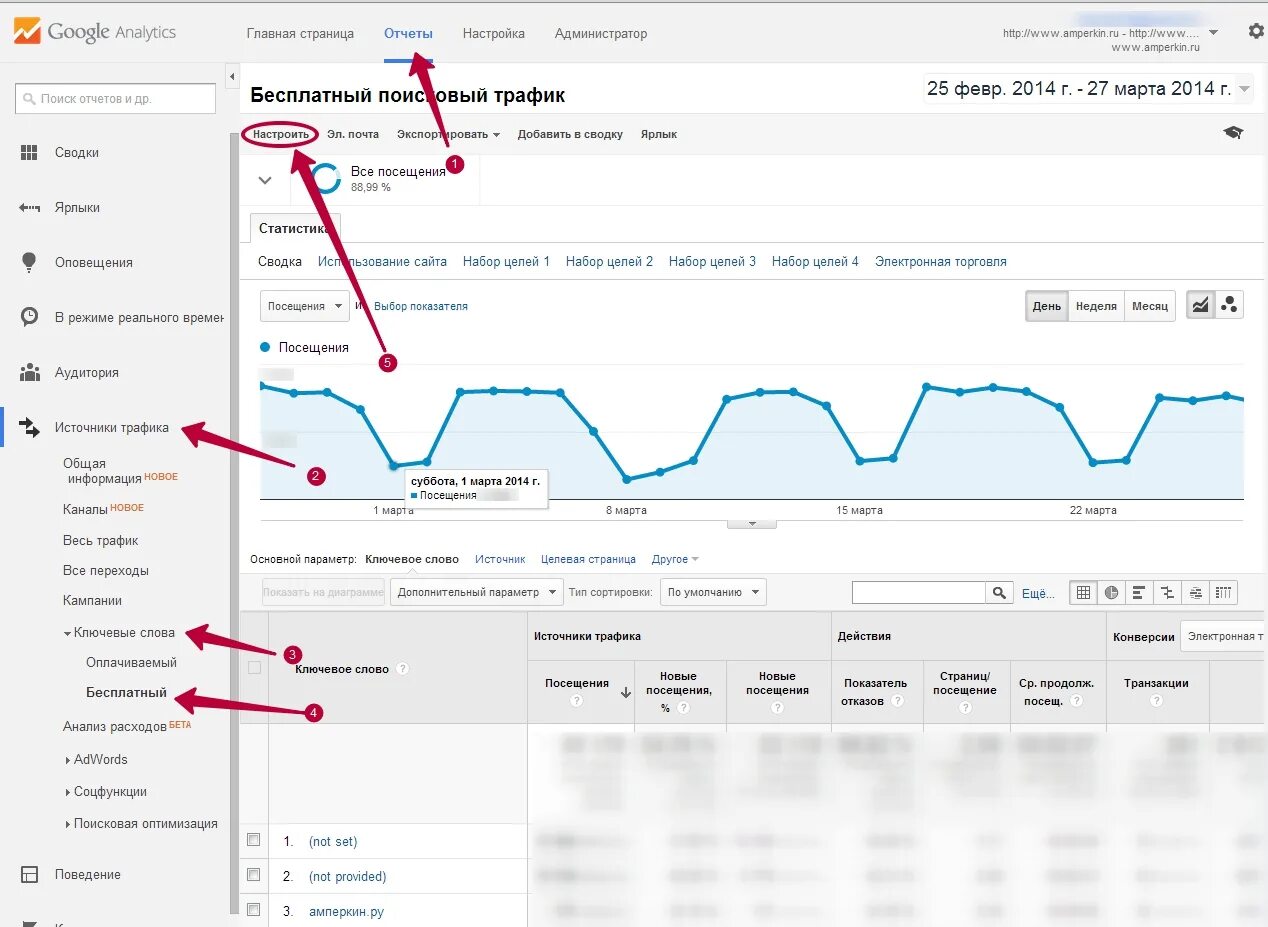The width and height of the screenshot is (1268, 927).
Task: Tick the checkbox for амперкин.ру row
Action: point(254,910)
